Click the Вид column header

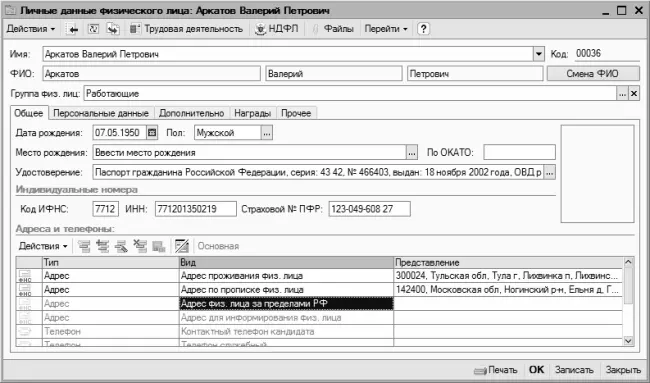[286, 262]
